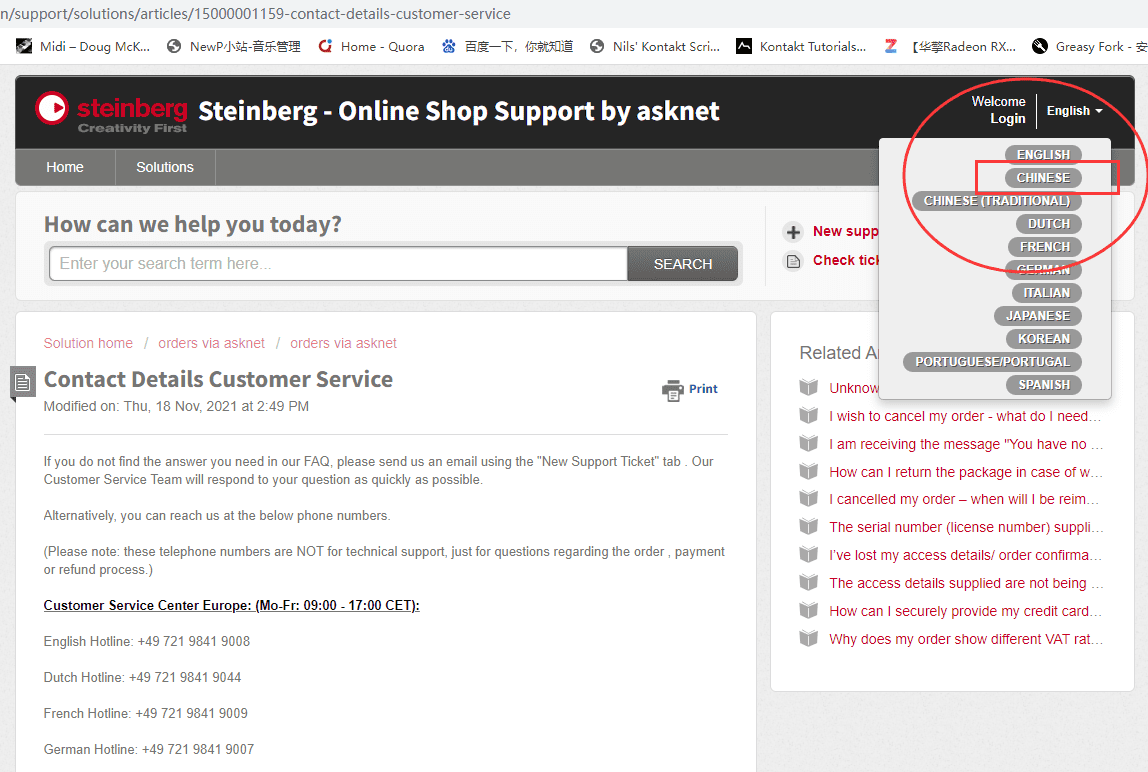Viewport: 1148px width, 772px height.
Task: Open the Greasy Fork bookmark
Action: tap(1089, 46)
